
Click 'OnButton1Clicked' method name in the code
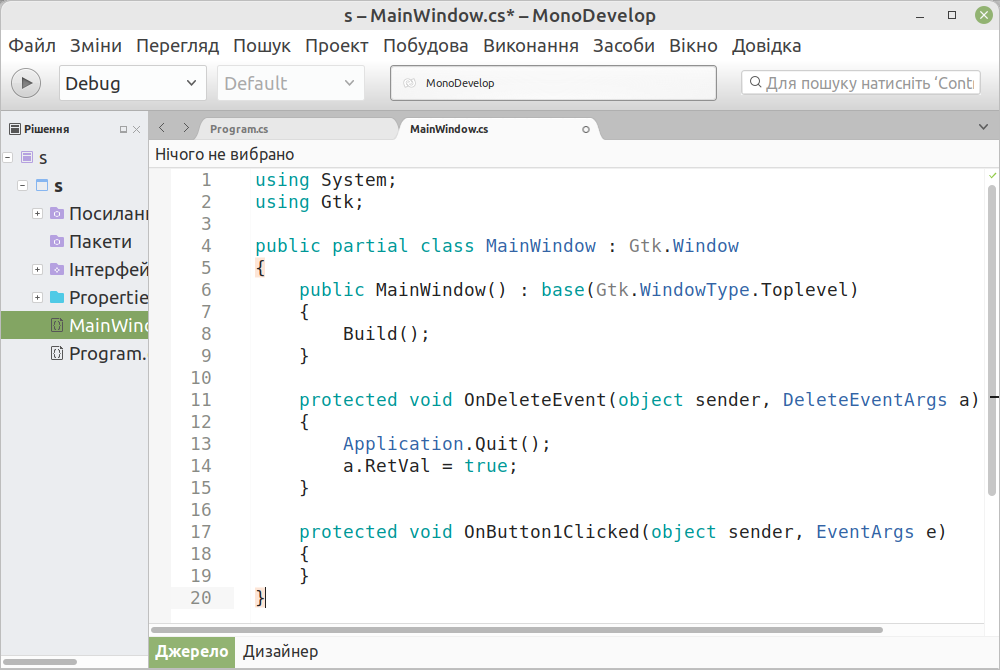point(552,532)
